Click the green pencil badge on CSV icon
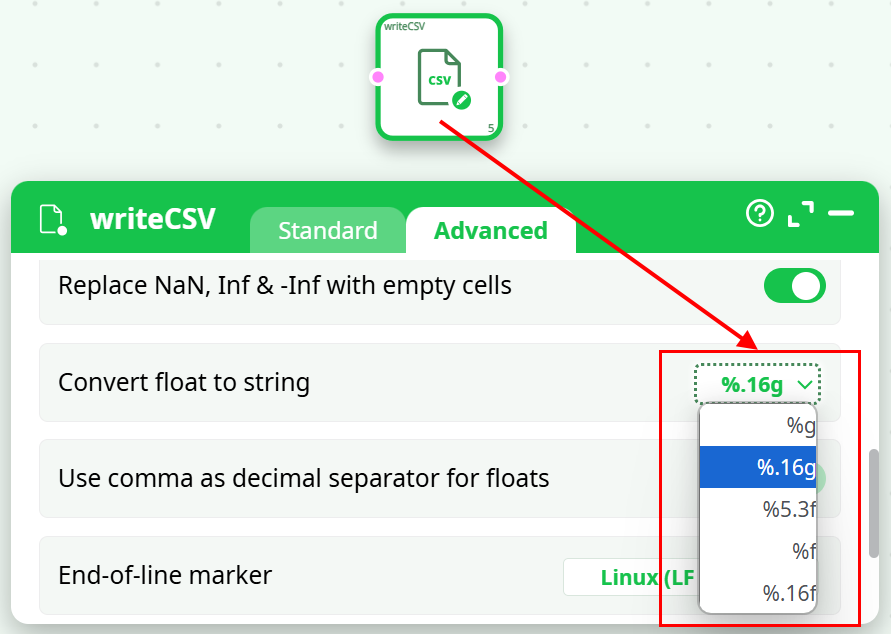The width and height of the screenshot is (891, 634). point(461,99)
